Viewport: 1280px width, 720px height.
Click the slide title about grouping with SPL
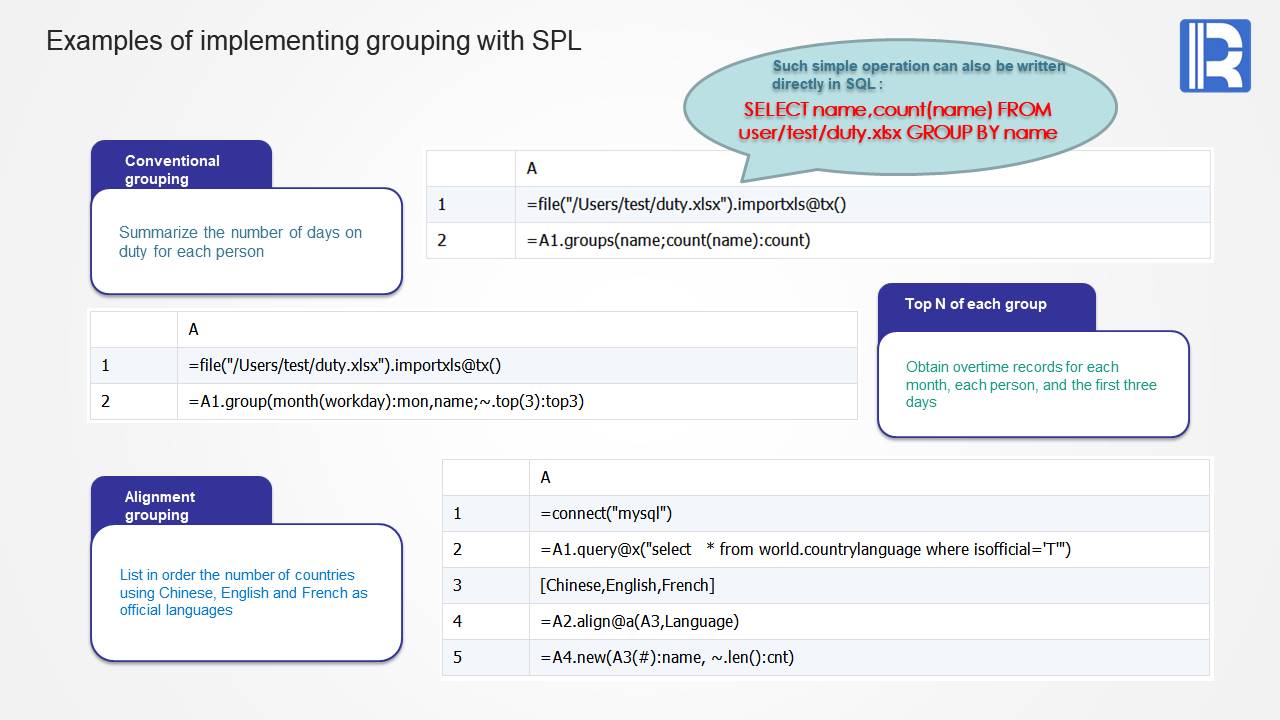pos(313,41)
